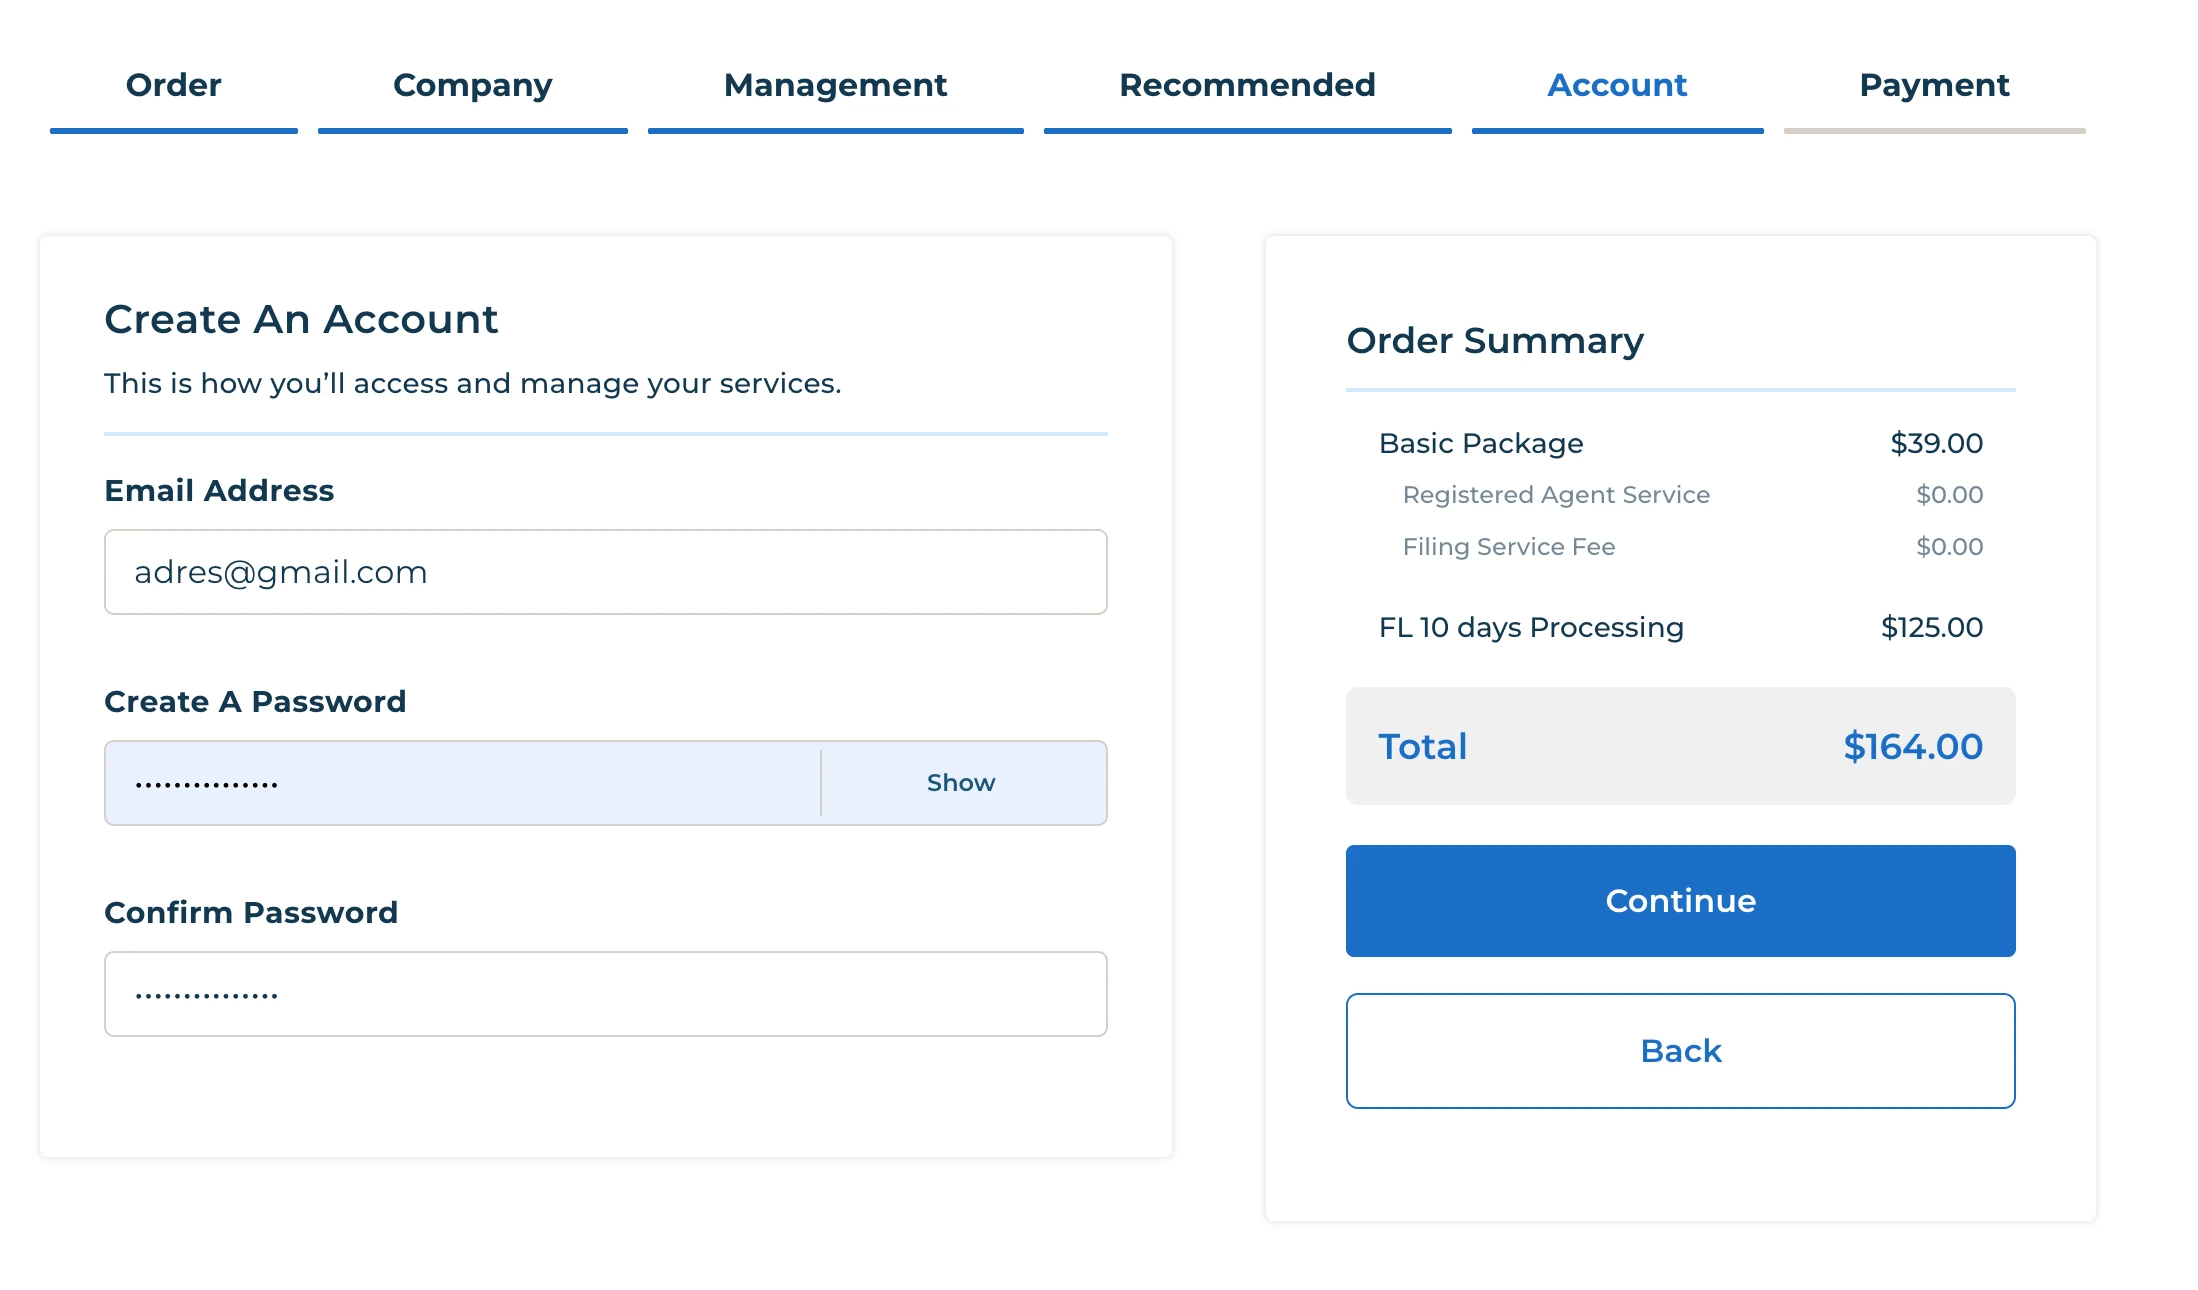
Task: Click the Basic Package line item
Action: click(x=1480, y=443)
